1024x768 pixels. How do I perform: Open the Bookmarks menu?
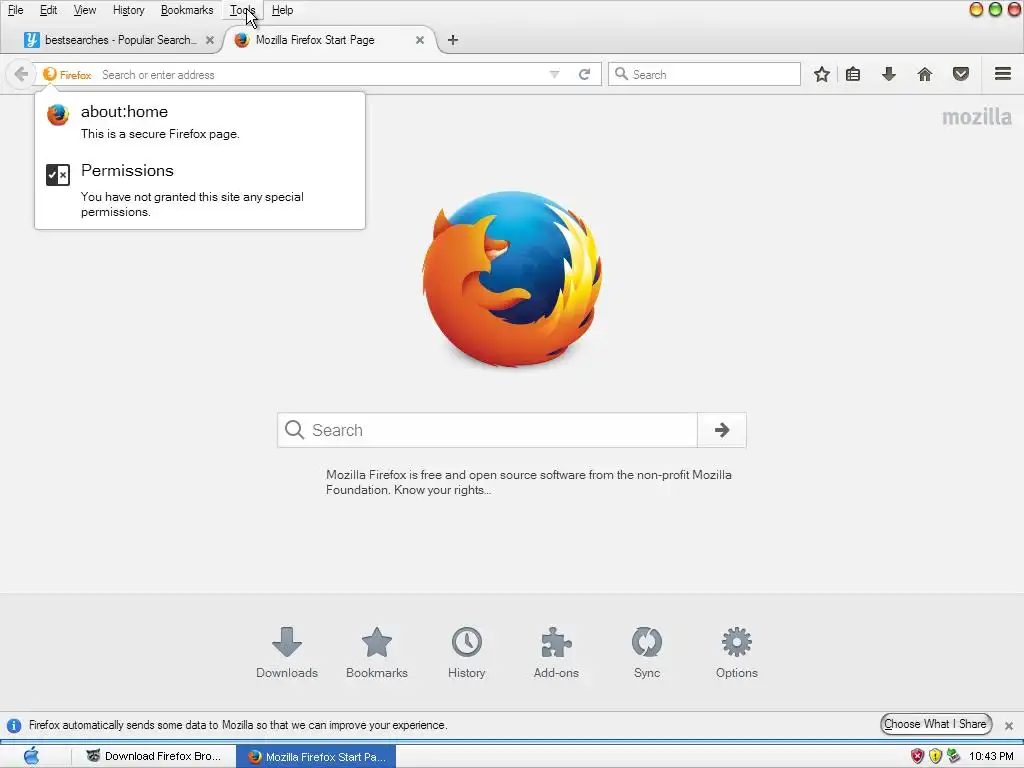pyautogui.click(x=187, y=10)
